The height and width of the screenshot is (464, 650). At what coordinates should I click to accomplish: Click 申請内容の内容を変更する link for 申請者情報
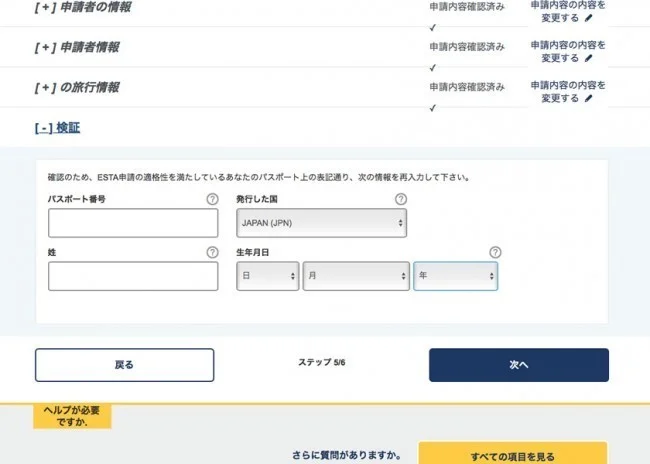[568, 51]
